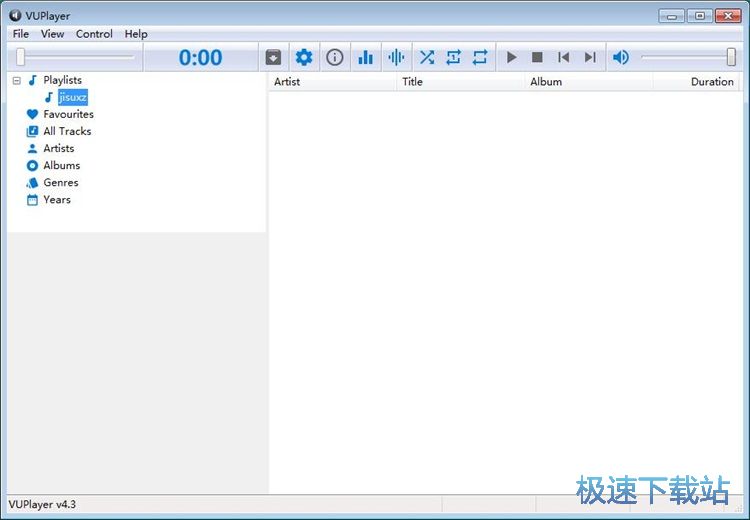Stop playback with the stop button
This screenshot has height=520, width=750.
point(538,58)
